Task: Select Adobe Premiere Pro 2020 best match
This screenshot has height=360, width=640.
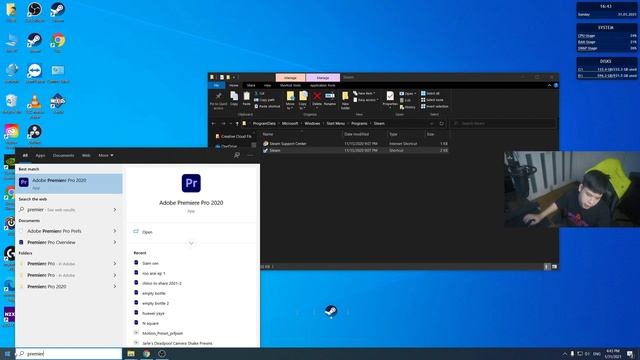Action: click(x=69, y=183)
